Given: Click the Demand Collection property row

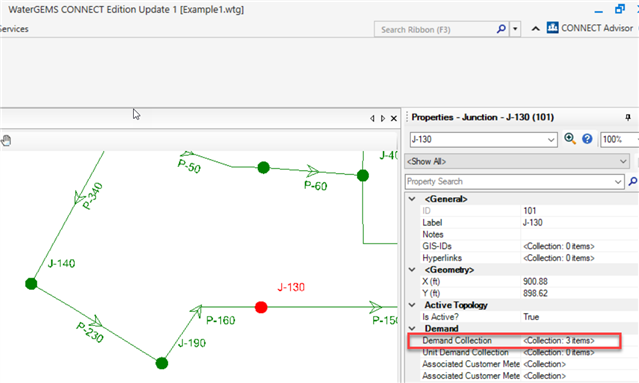Looking at the screenshot, I should click(x=514, y=340).
